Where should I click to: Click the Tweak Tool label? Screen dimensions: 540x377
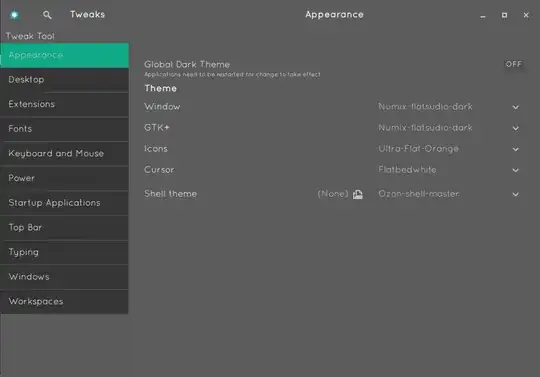coord(30,36)
